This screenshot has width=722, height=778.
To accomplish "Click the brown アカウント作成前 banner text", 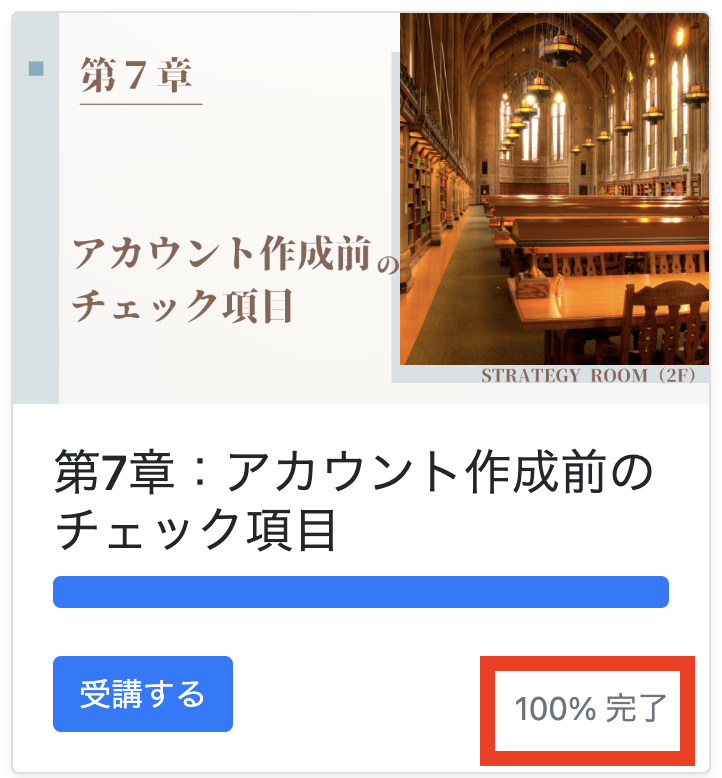I will (221, 254).
